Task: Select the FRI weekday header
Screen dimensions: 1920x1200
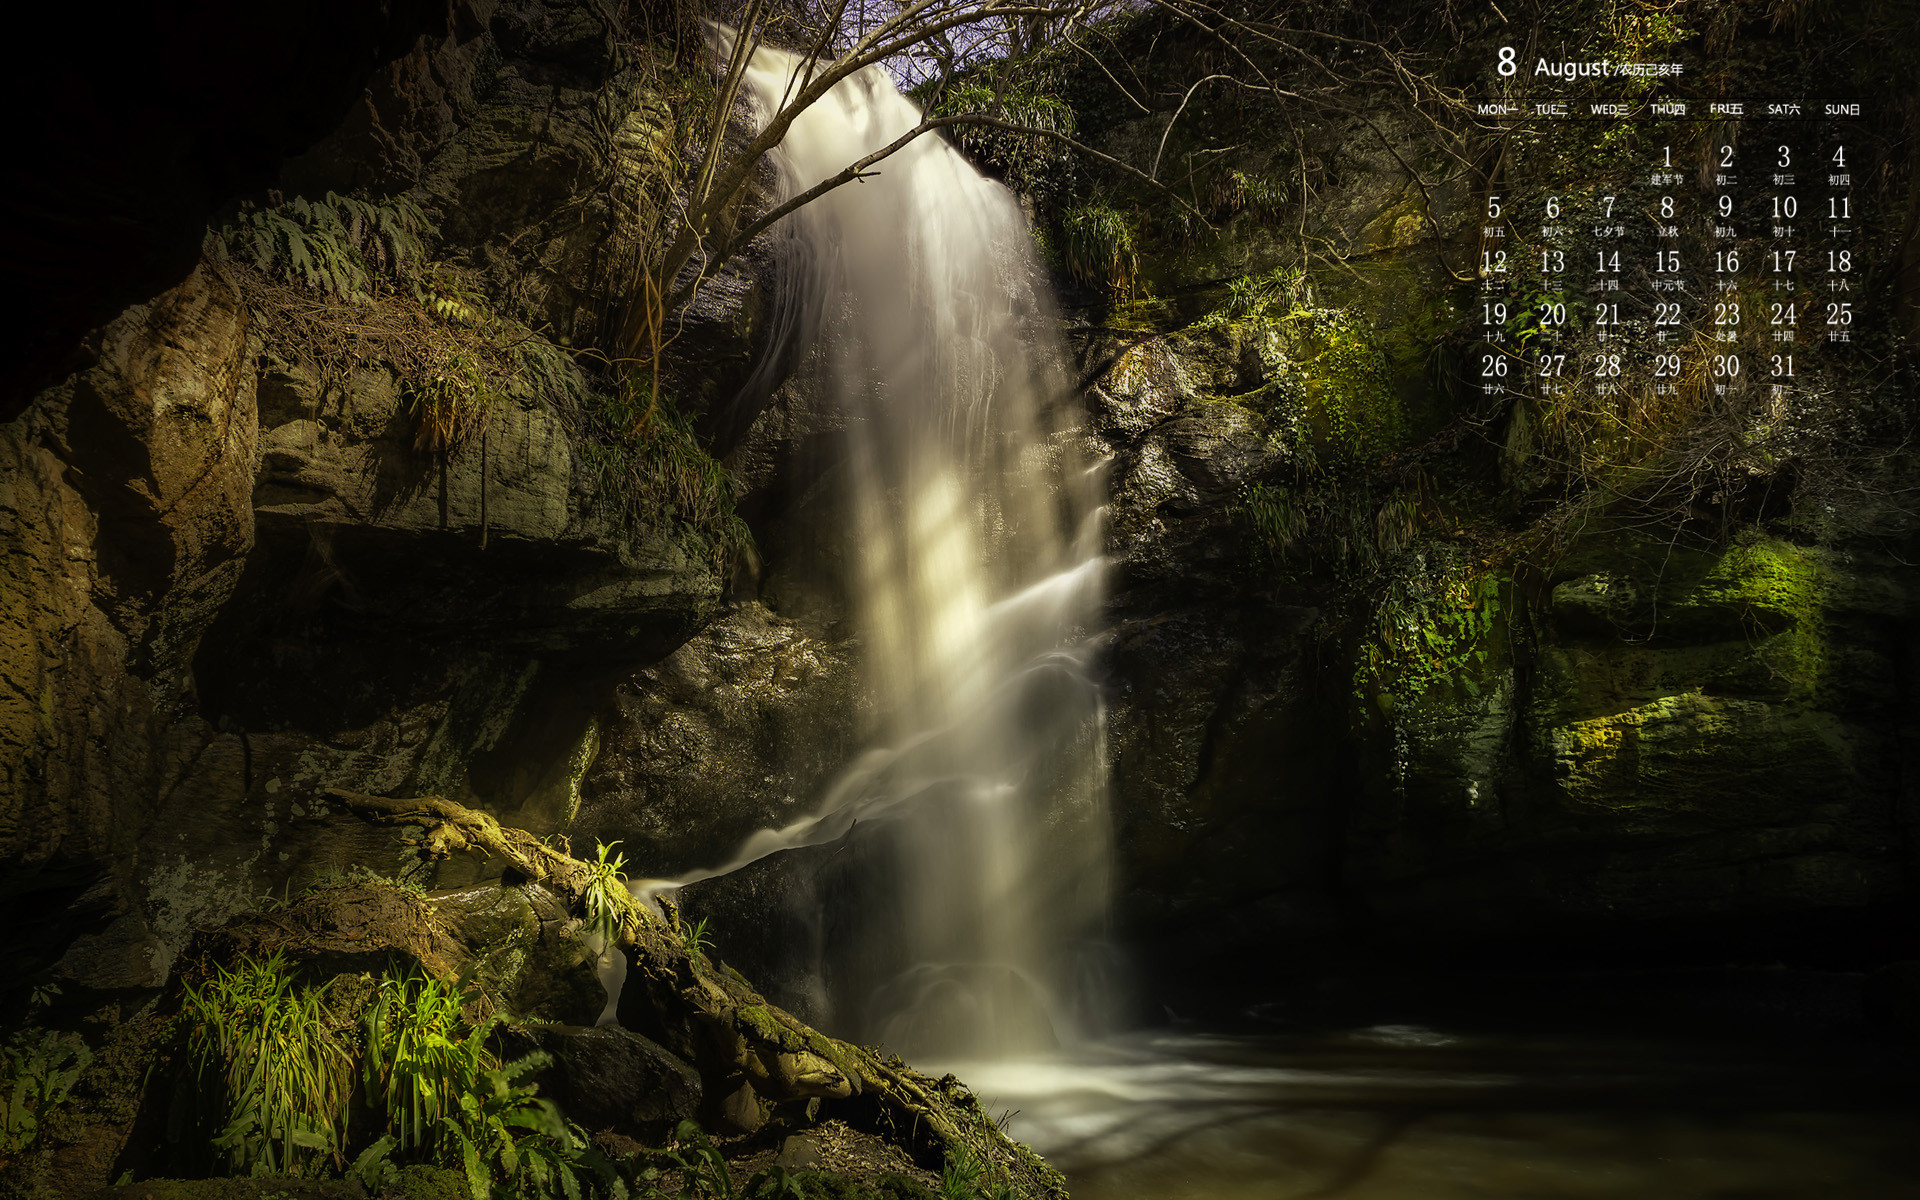Action: click(1726, 109)
